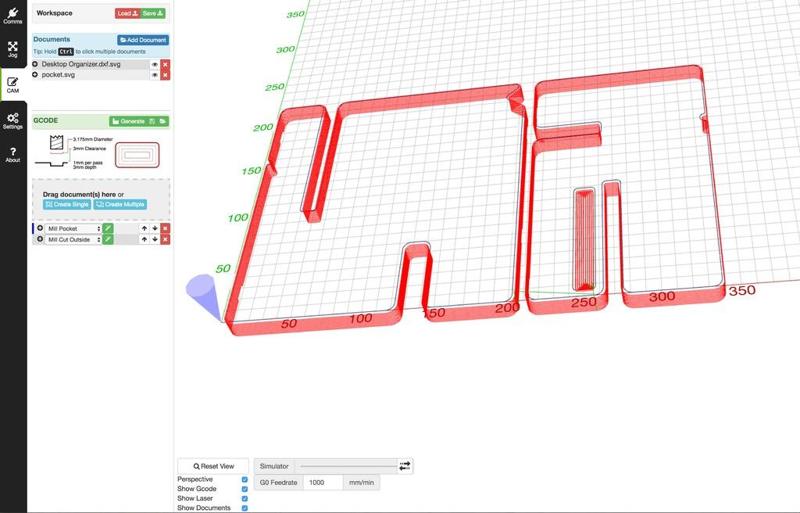Expand pocket.svg document tree
The image size is (800, 513).
click(35, 75)
